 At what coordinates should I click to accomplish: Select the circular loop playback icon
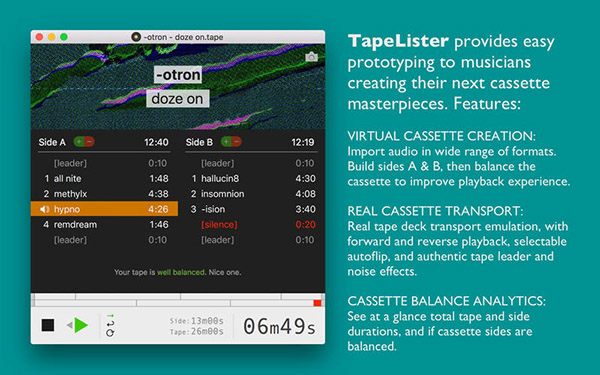(x=110, y=333)
